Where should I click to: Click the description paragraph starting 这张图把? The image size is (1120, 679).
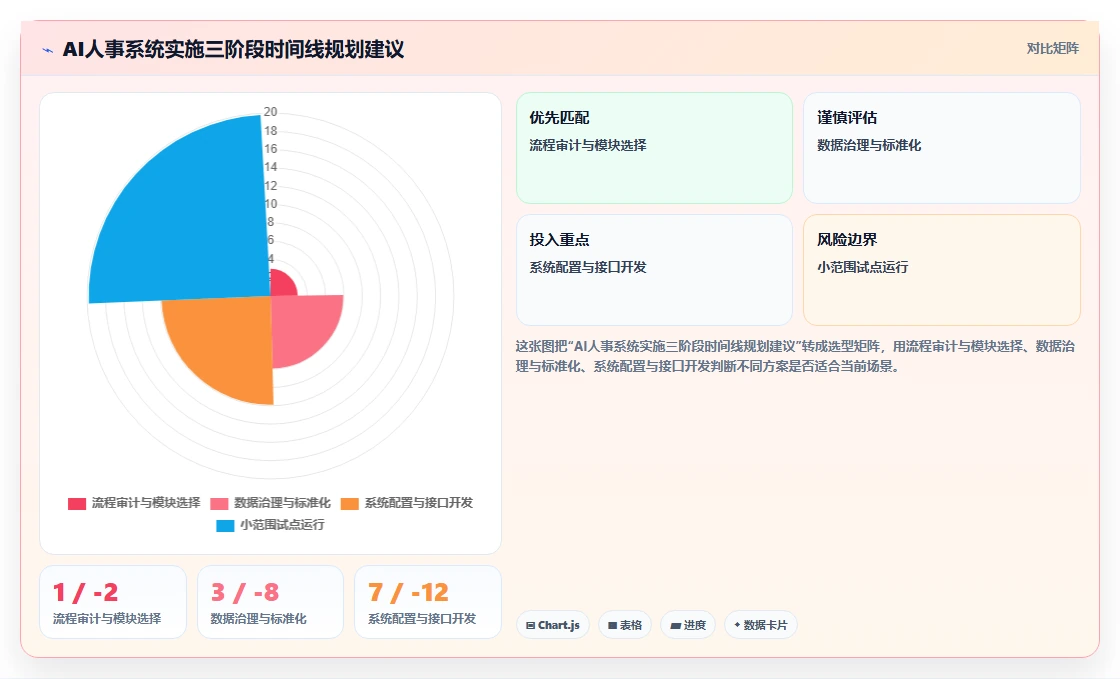tap(795, 356)
